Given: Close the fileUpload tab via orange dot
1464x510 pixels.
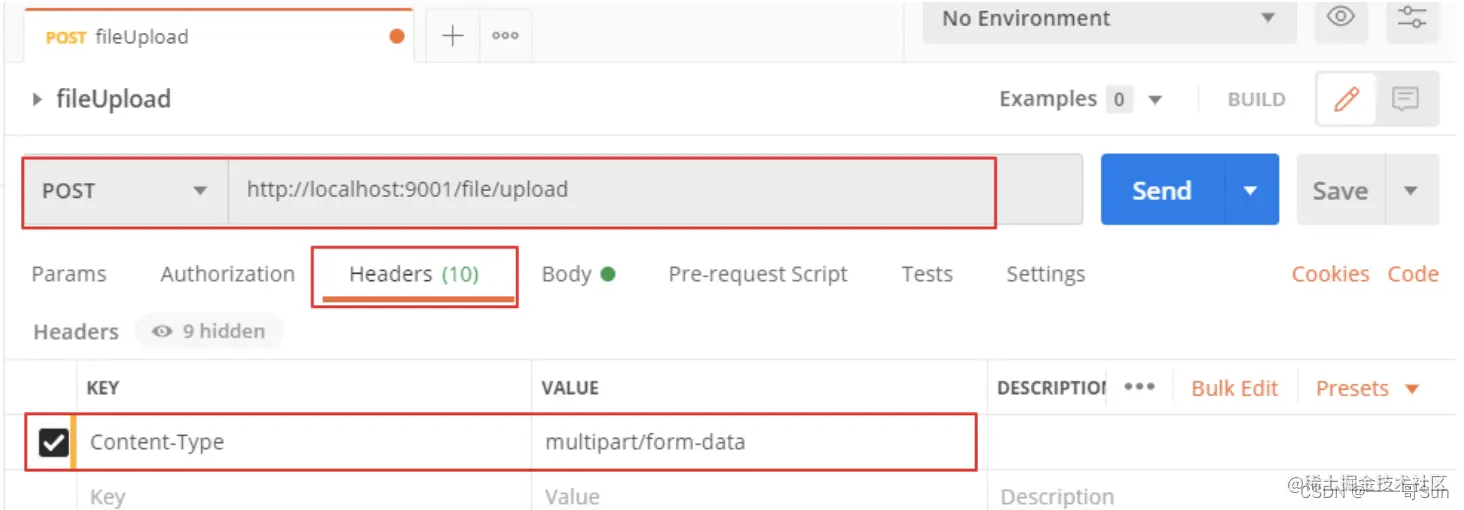Looking at the screenshot, I should [397, 37].
